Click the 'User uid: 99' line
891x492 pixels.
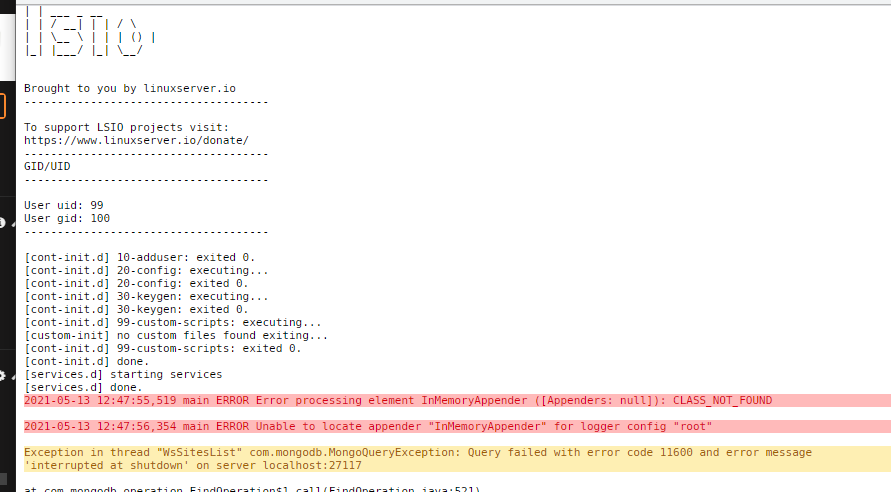[64, 205]
